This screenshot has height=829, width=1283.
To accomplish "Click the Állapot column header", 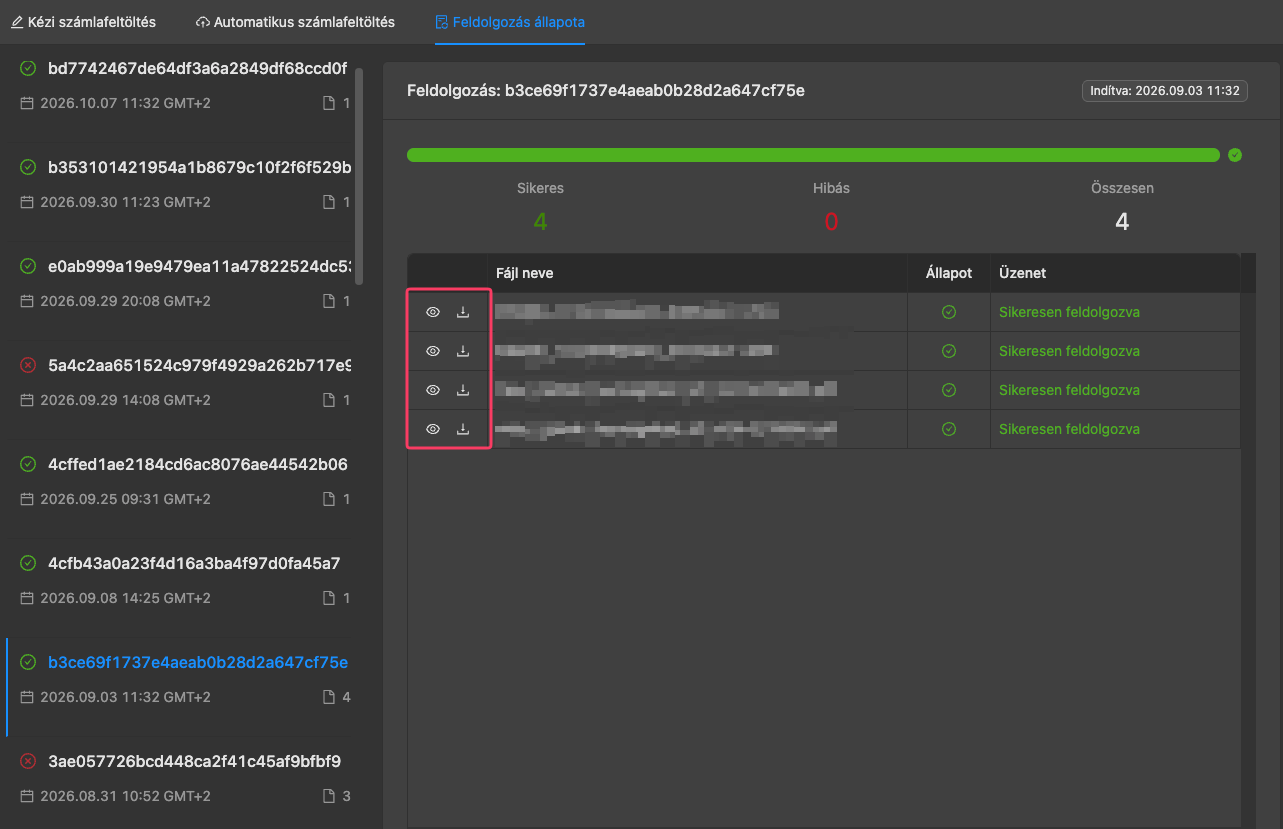I will (x=949, y=273).
